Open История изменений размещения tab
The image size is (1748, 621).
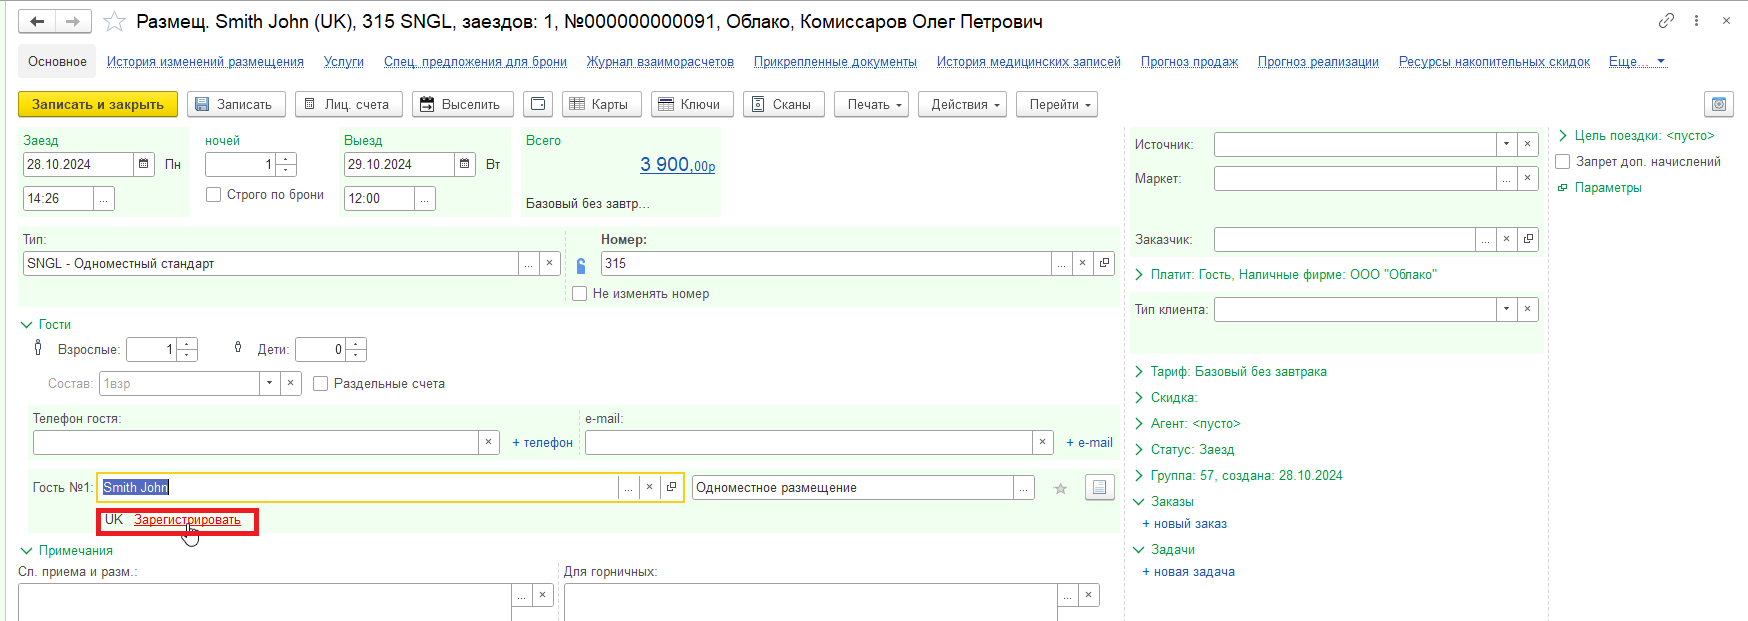point(205,61)
